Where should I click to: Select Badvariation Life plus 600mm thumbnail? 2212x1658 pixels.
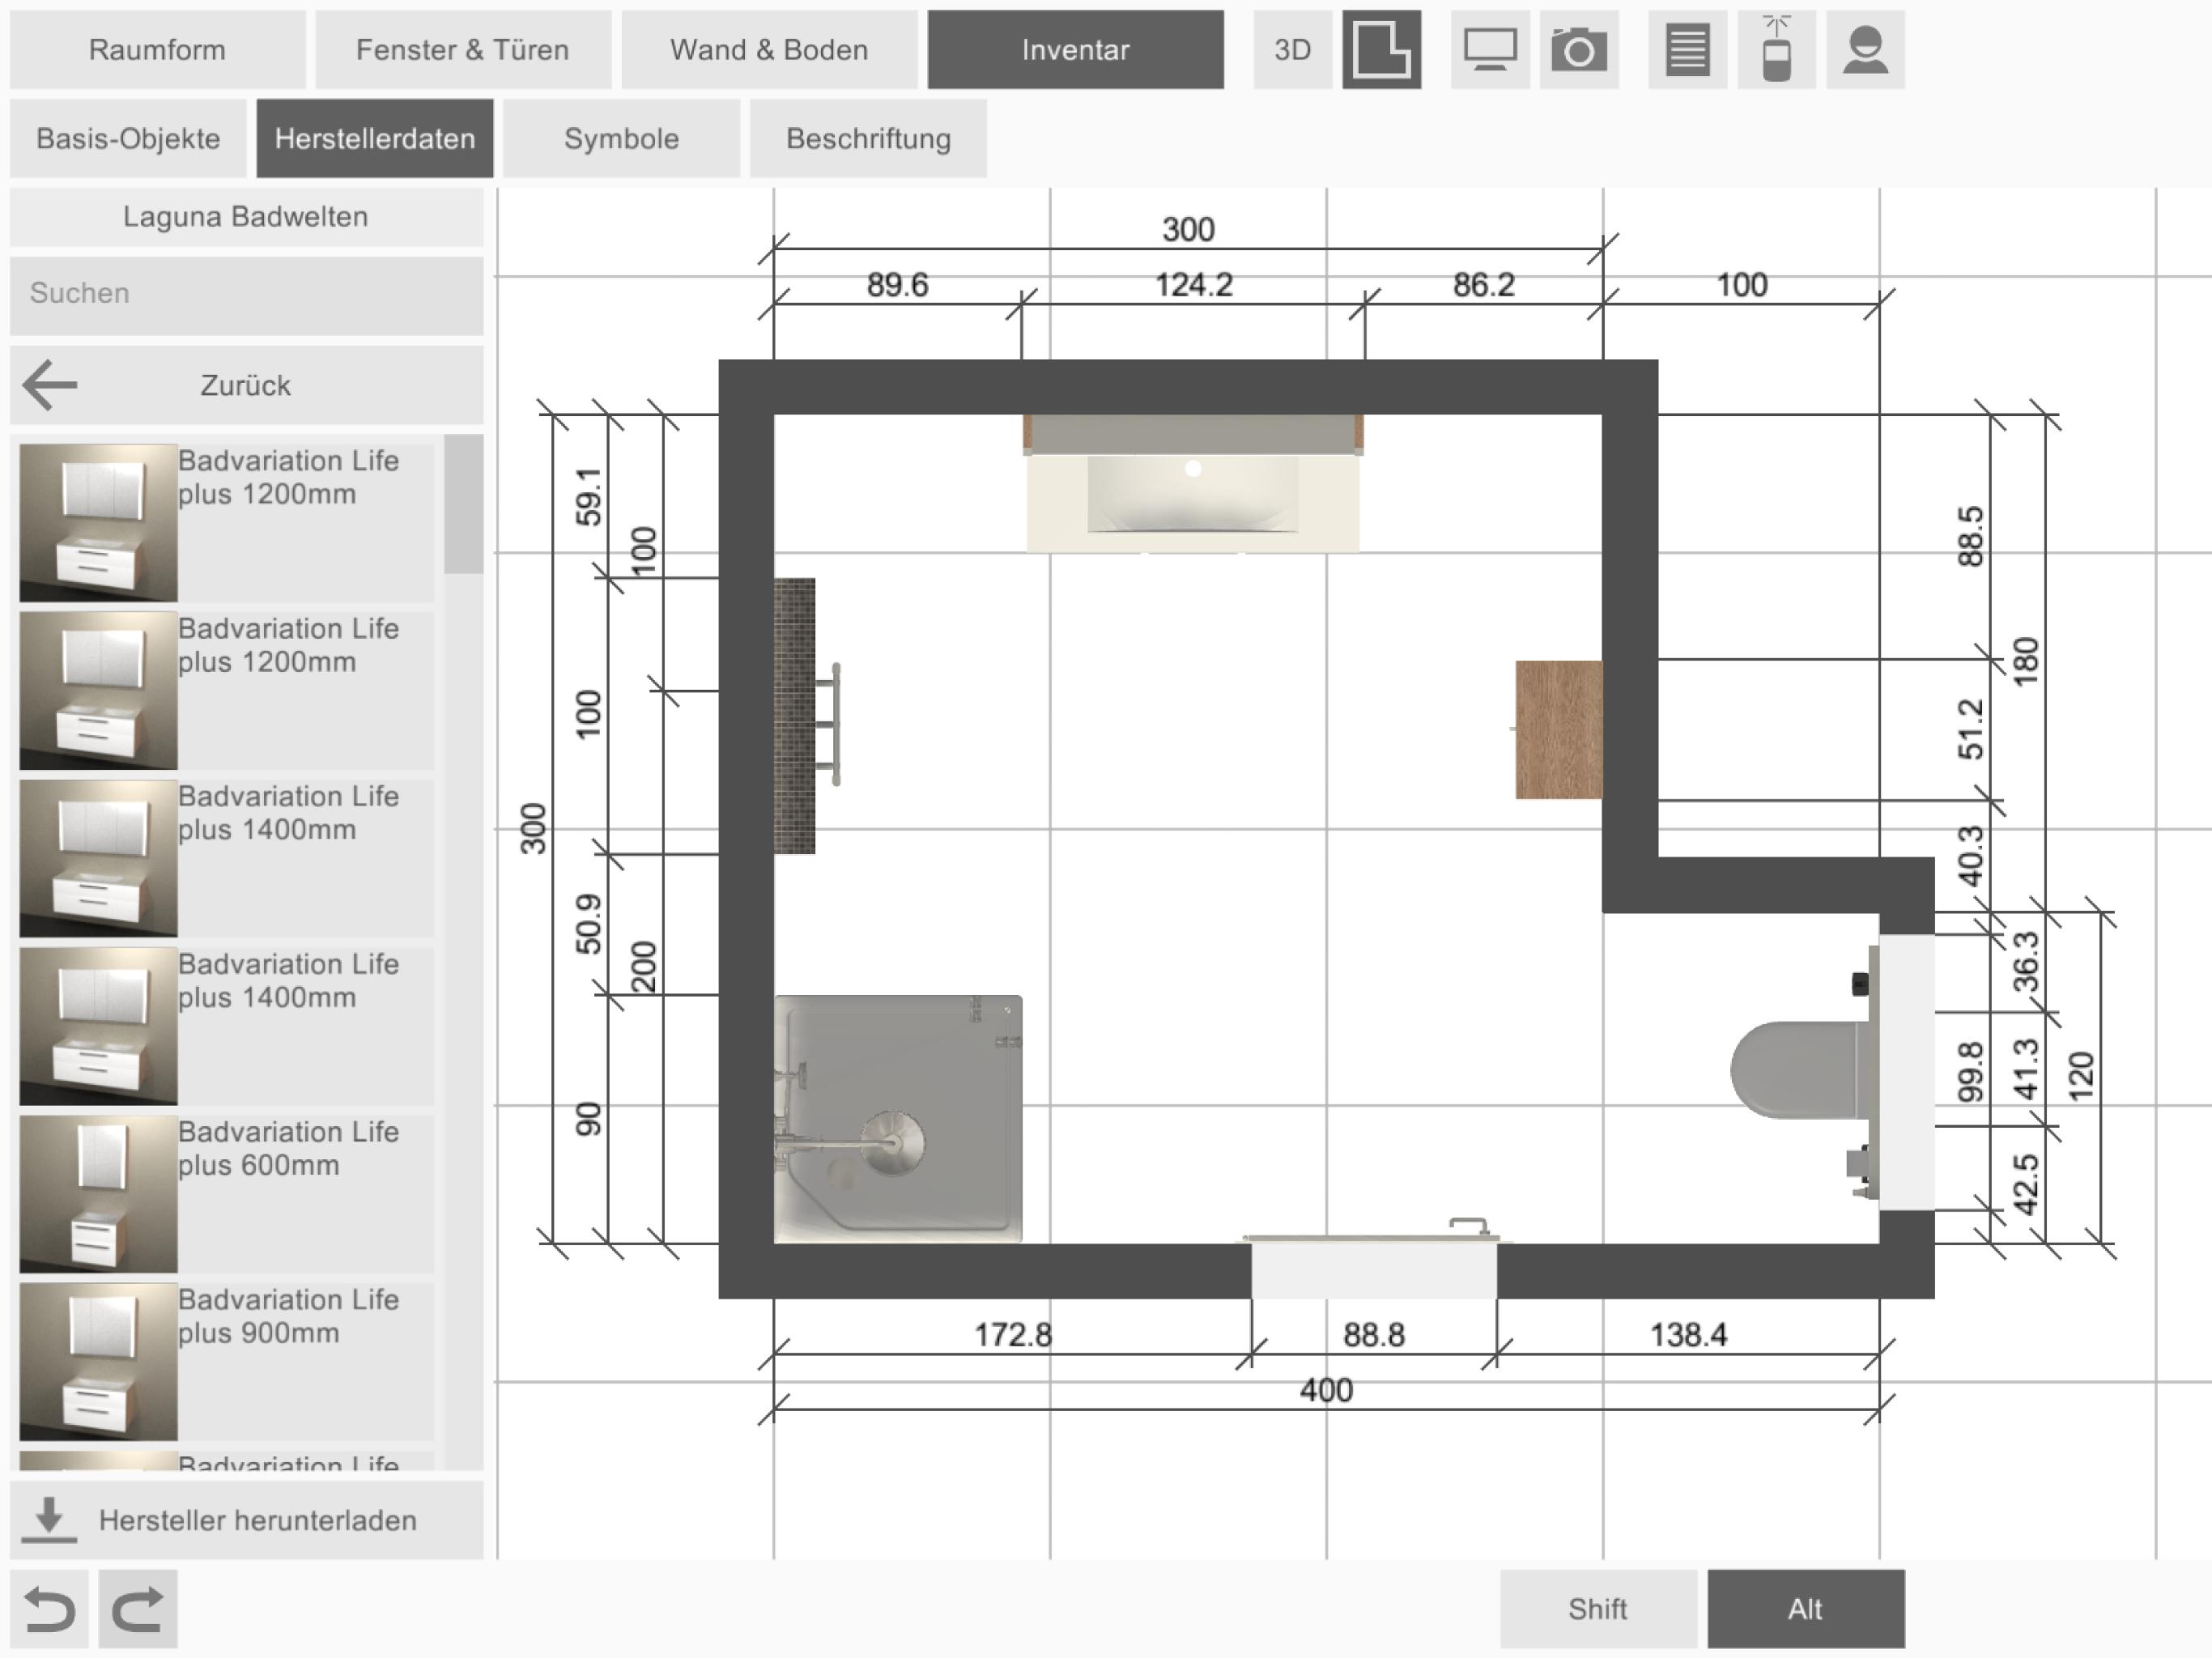pyautogui.click(x=98, y=1195)
